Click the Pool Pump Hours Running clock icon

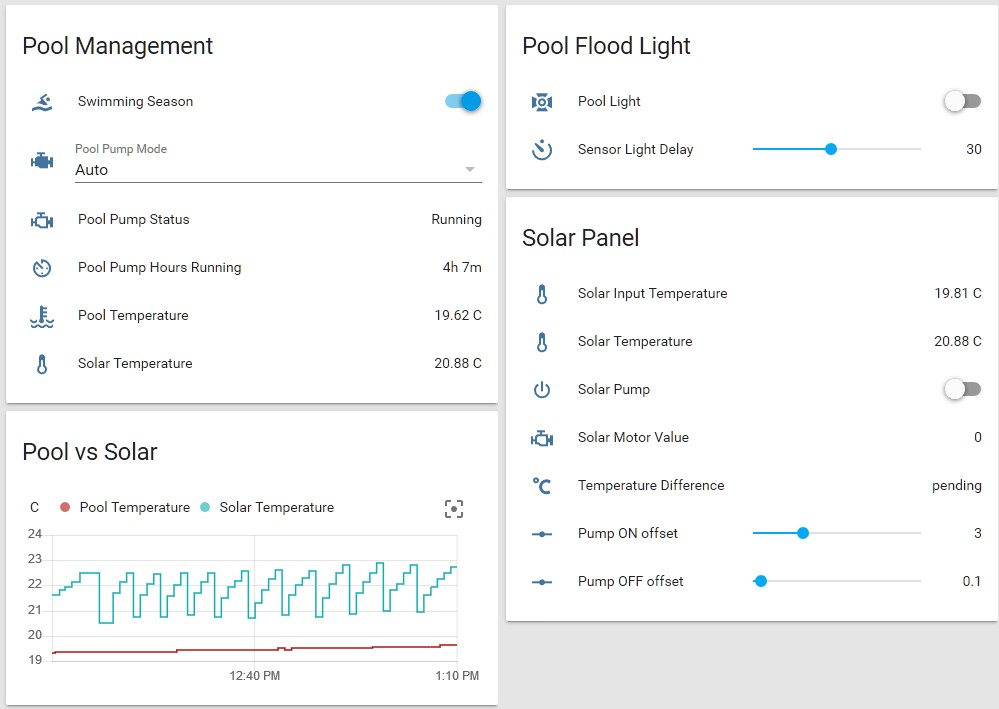(42, 268)
